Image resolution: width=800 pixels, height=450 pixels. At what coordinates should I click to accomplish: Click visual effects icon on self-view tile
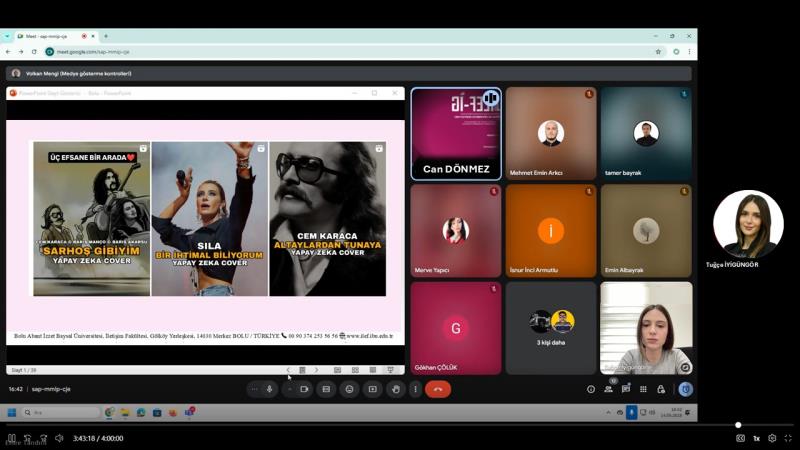(685, 367)
